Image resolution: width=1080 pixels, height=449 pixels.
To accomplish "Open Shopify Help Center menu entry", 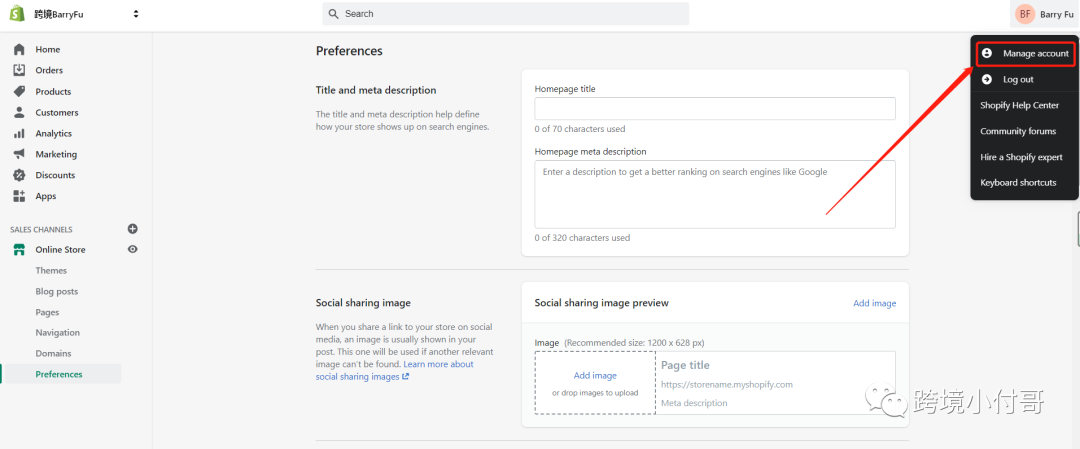I will pyautogui.click(x=1019, y=105).
